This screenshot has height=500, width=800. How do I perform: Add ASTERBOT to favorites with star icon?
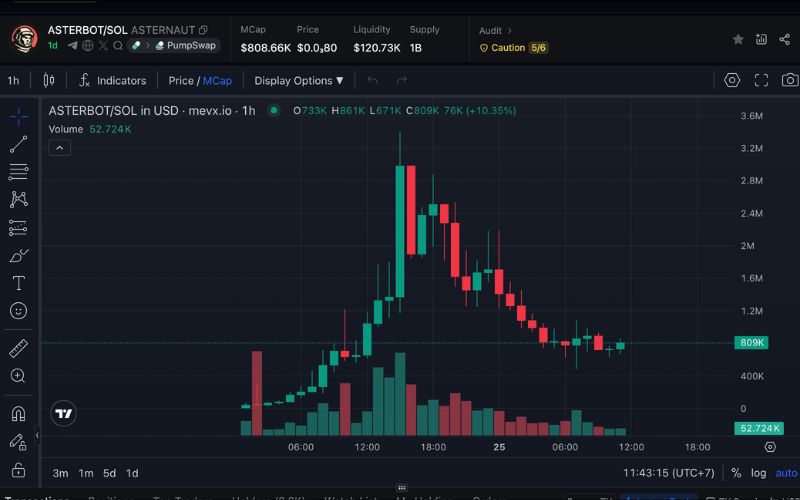tap(738, 39)
